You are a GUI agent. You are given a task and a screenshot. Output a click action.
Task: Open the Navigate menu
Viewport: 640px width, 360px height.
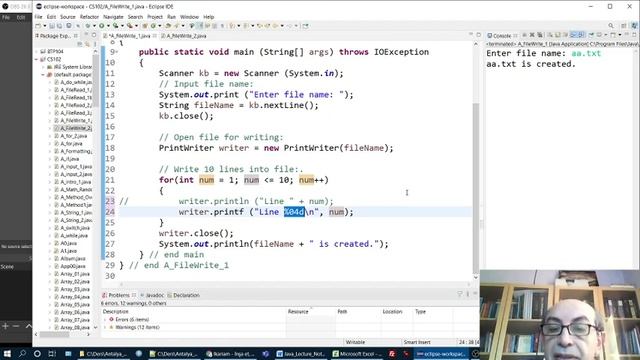pos(113,17)
